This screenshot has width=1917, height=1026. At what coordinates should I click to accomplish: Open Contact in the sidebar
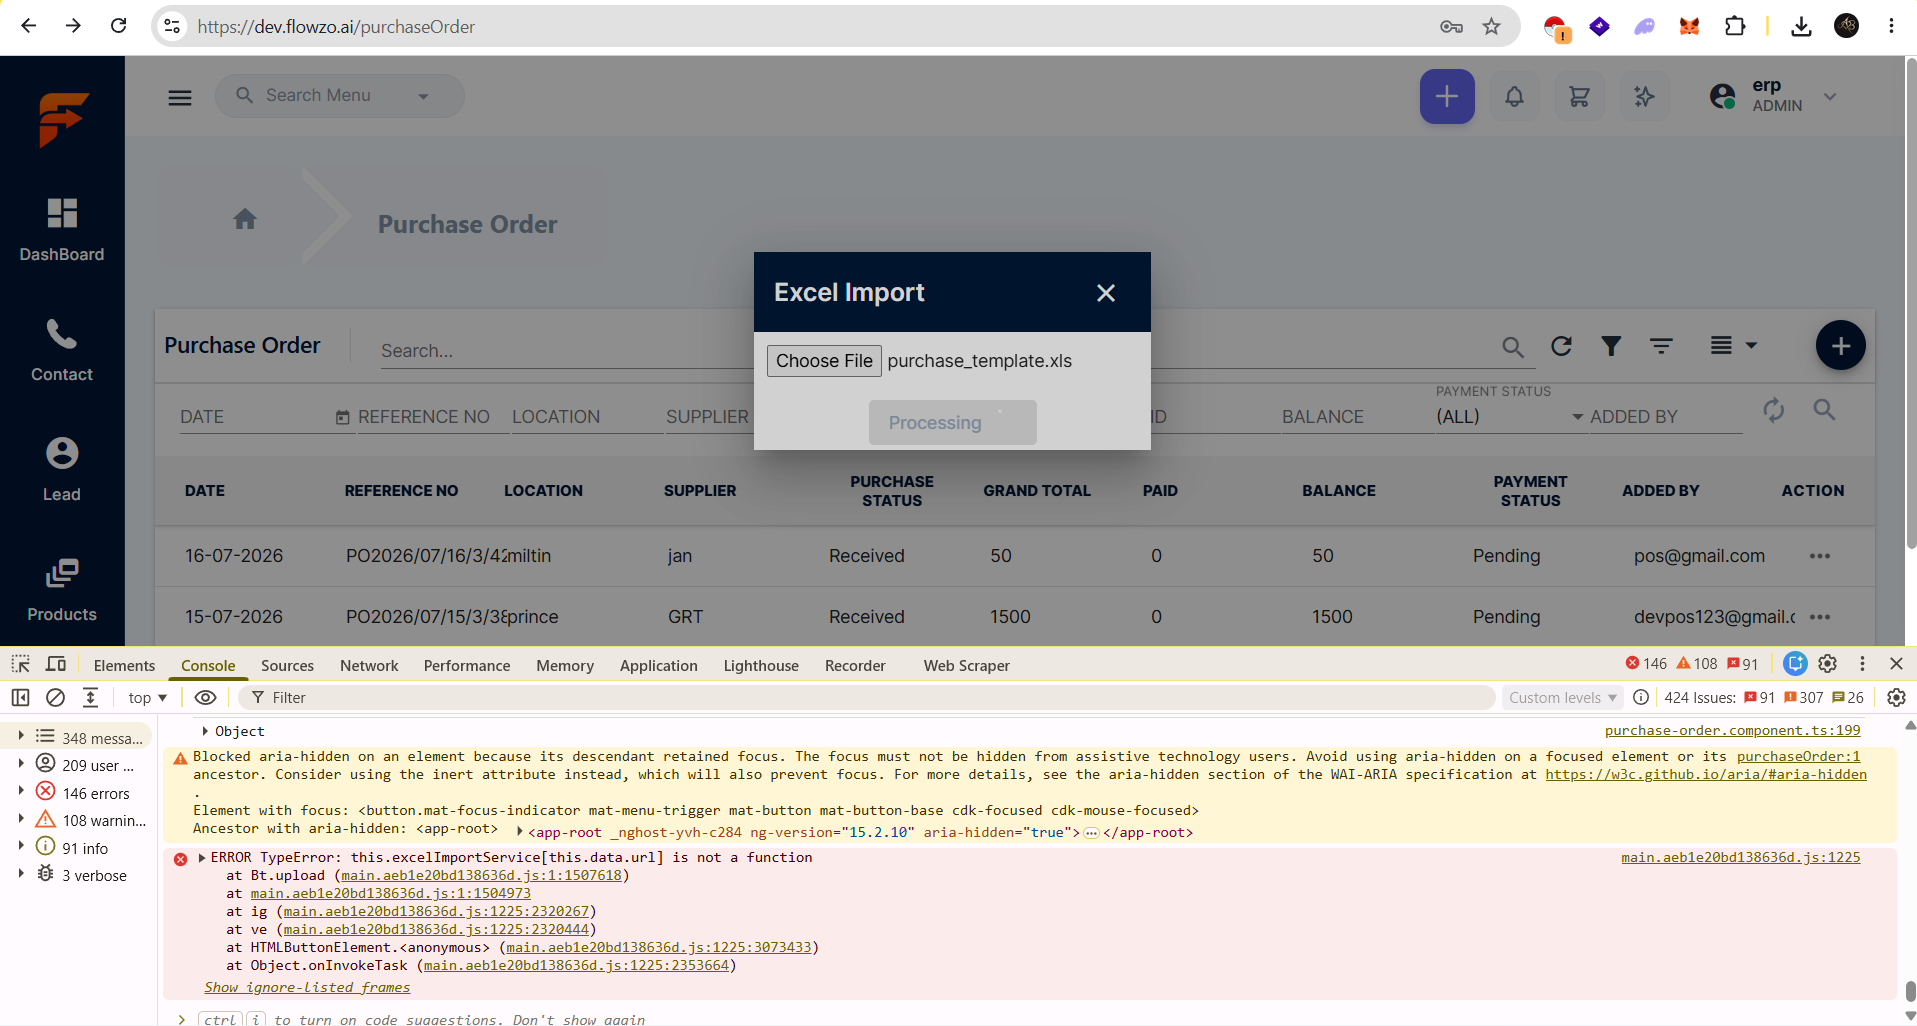(x=62, y=350)
